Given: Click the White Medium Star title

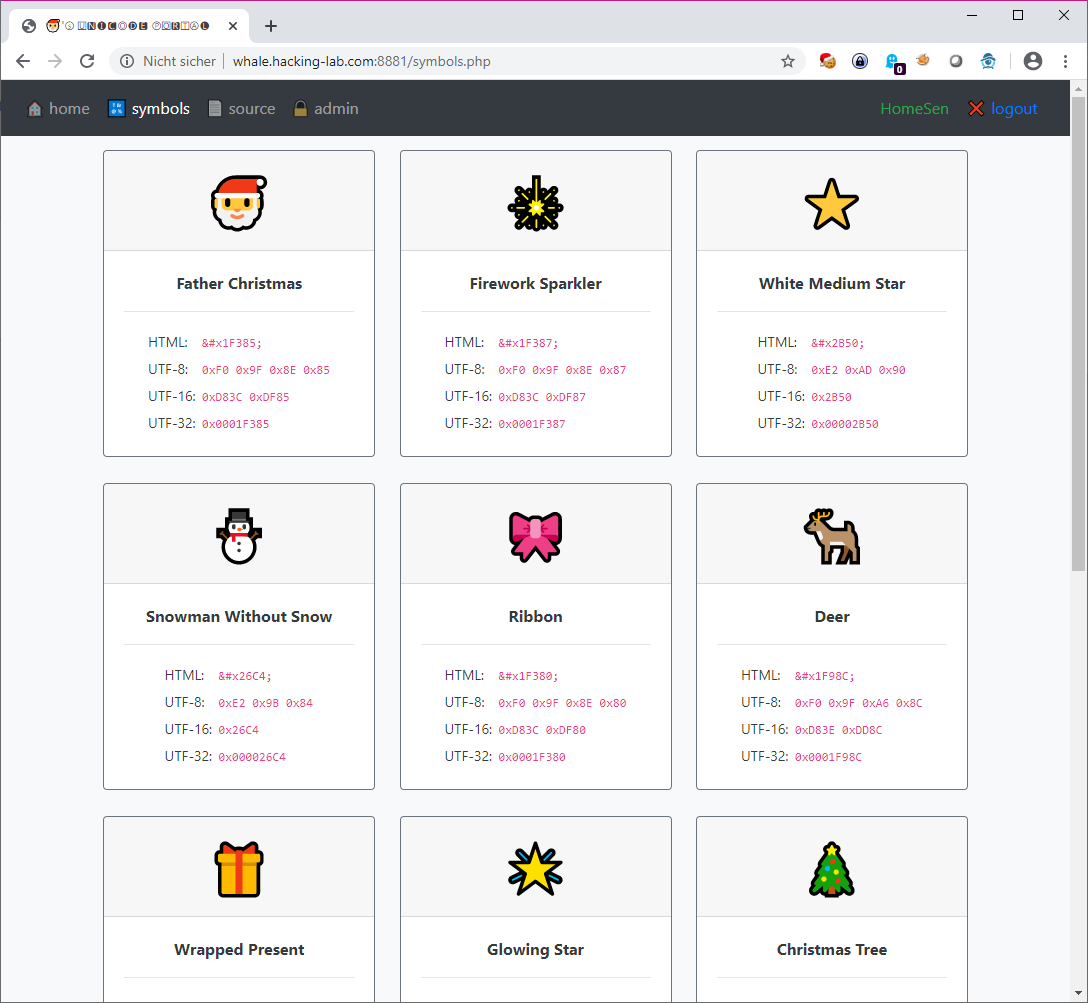Looking at the screenshot, I should point(831,284).
